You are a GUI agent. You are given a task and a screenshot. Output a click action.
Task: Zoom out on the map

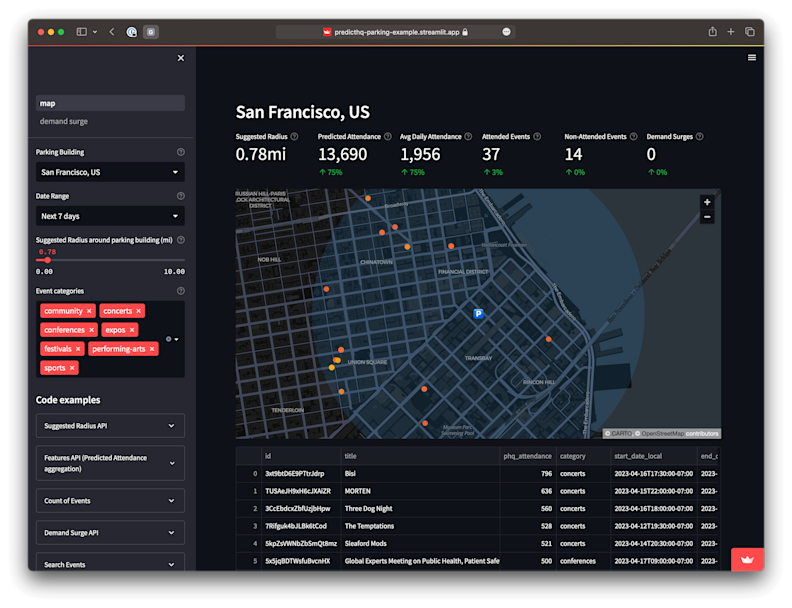(x=707, y=217)
